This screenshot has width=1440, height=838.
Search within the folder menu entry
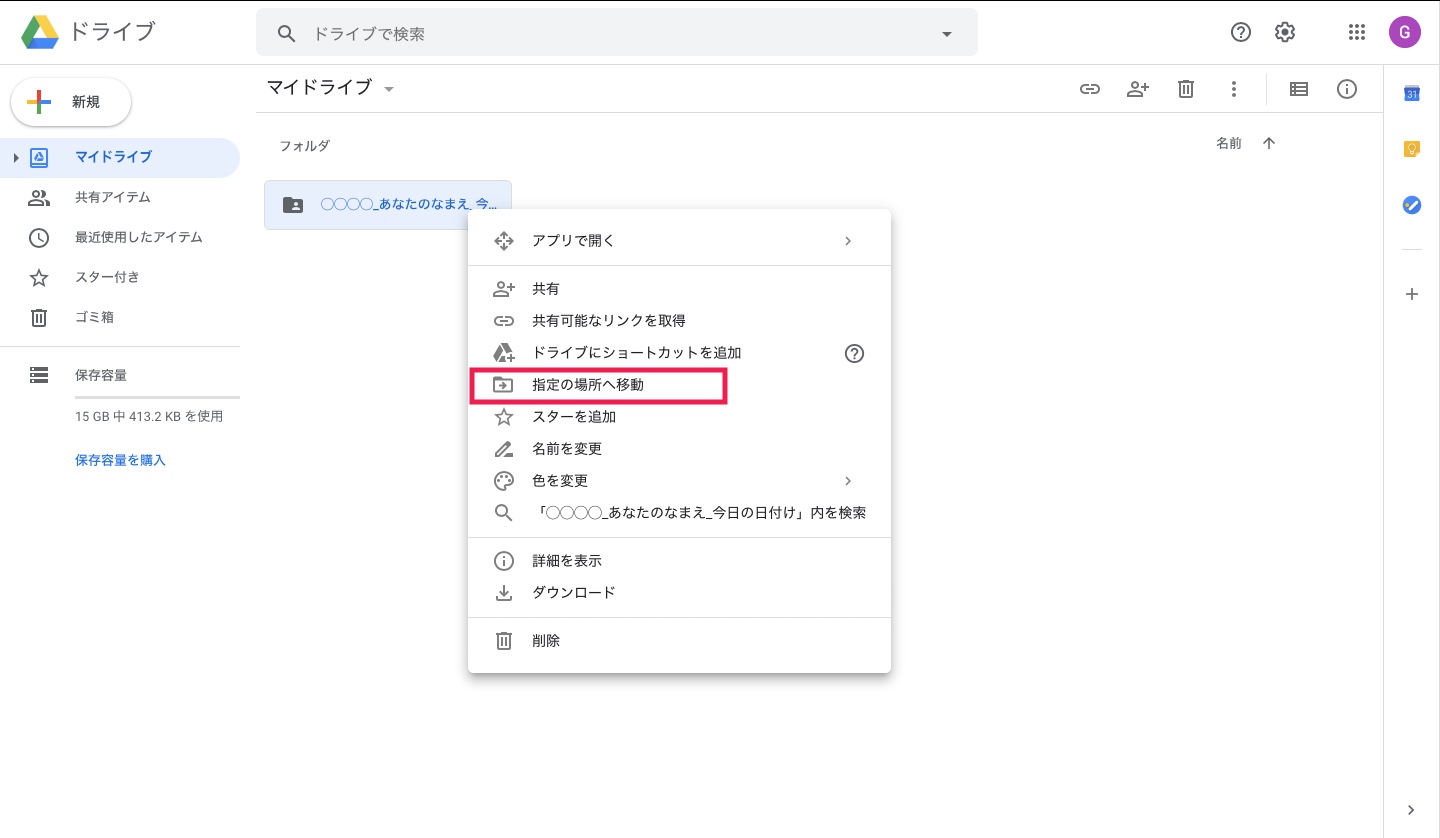(x=679, y=513)
